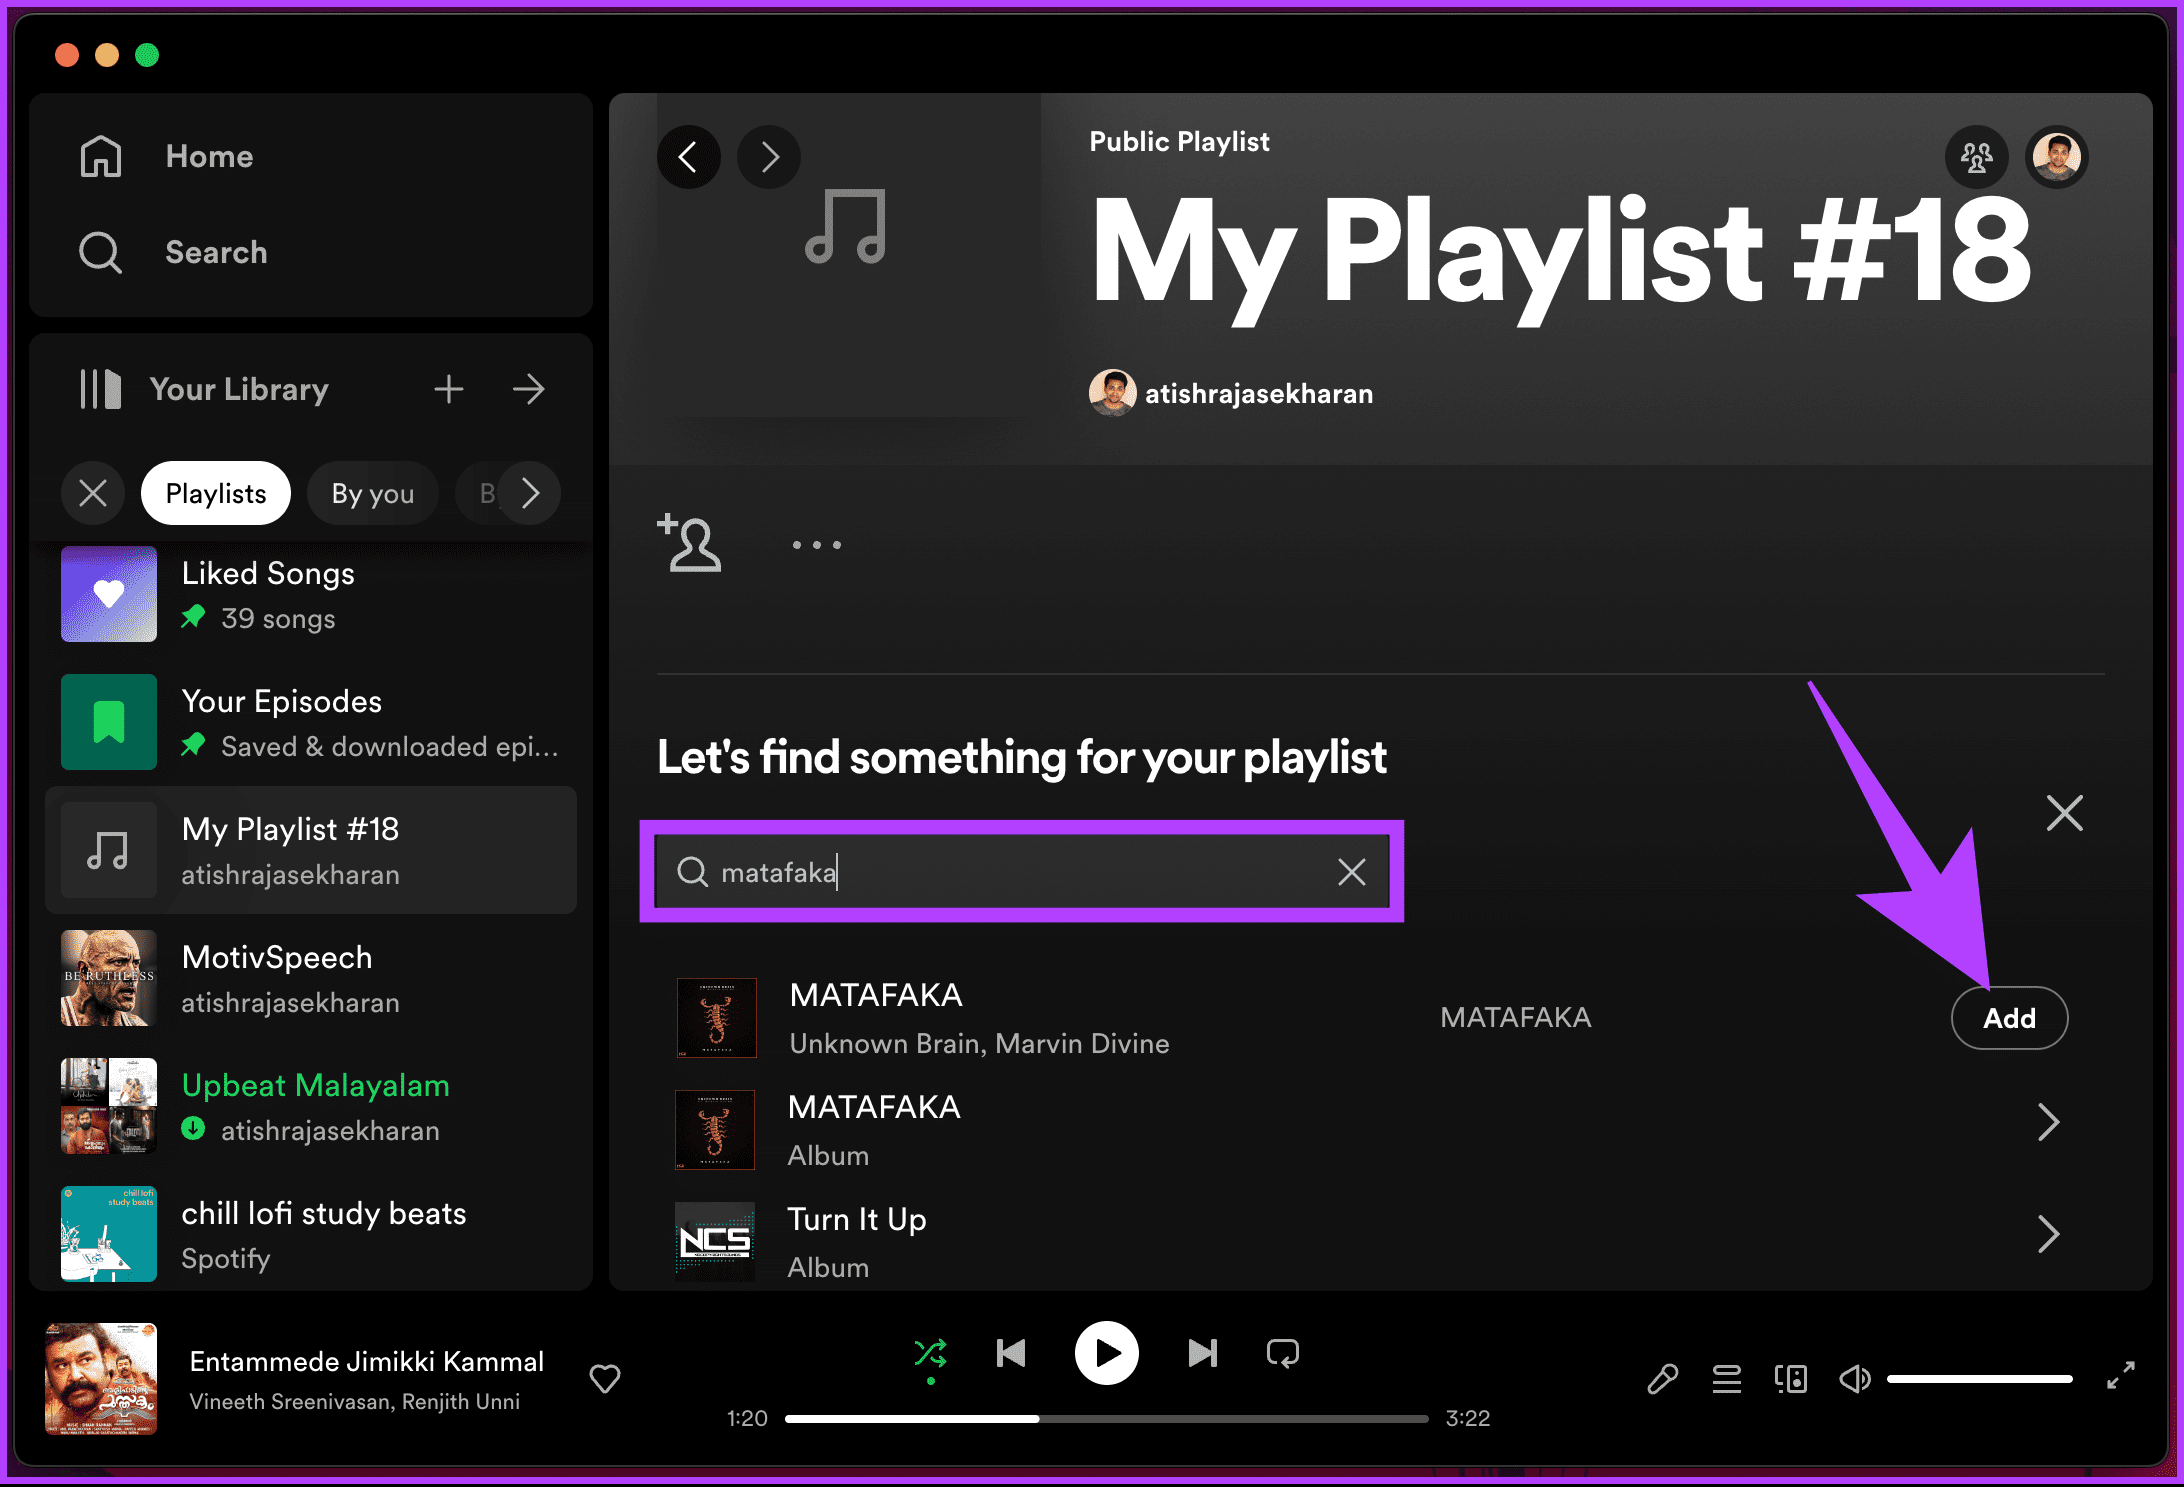Viewport: 2184px width, 1487px height.
Task: Enter full screen player mode
Action: click(x=2120, y=1375)
